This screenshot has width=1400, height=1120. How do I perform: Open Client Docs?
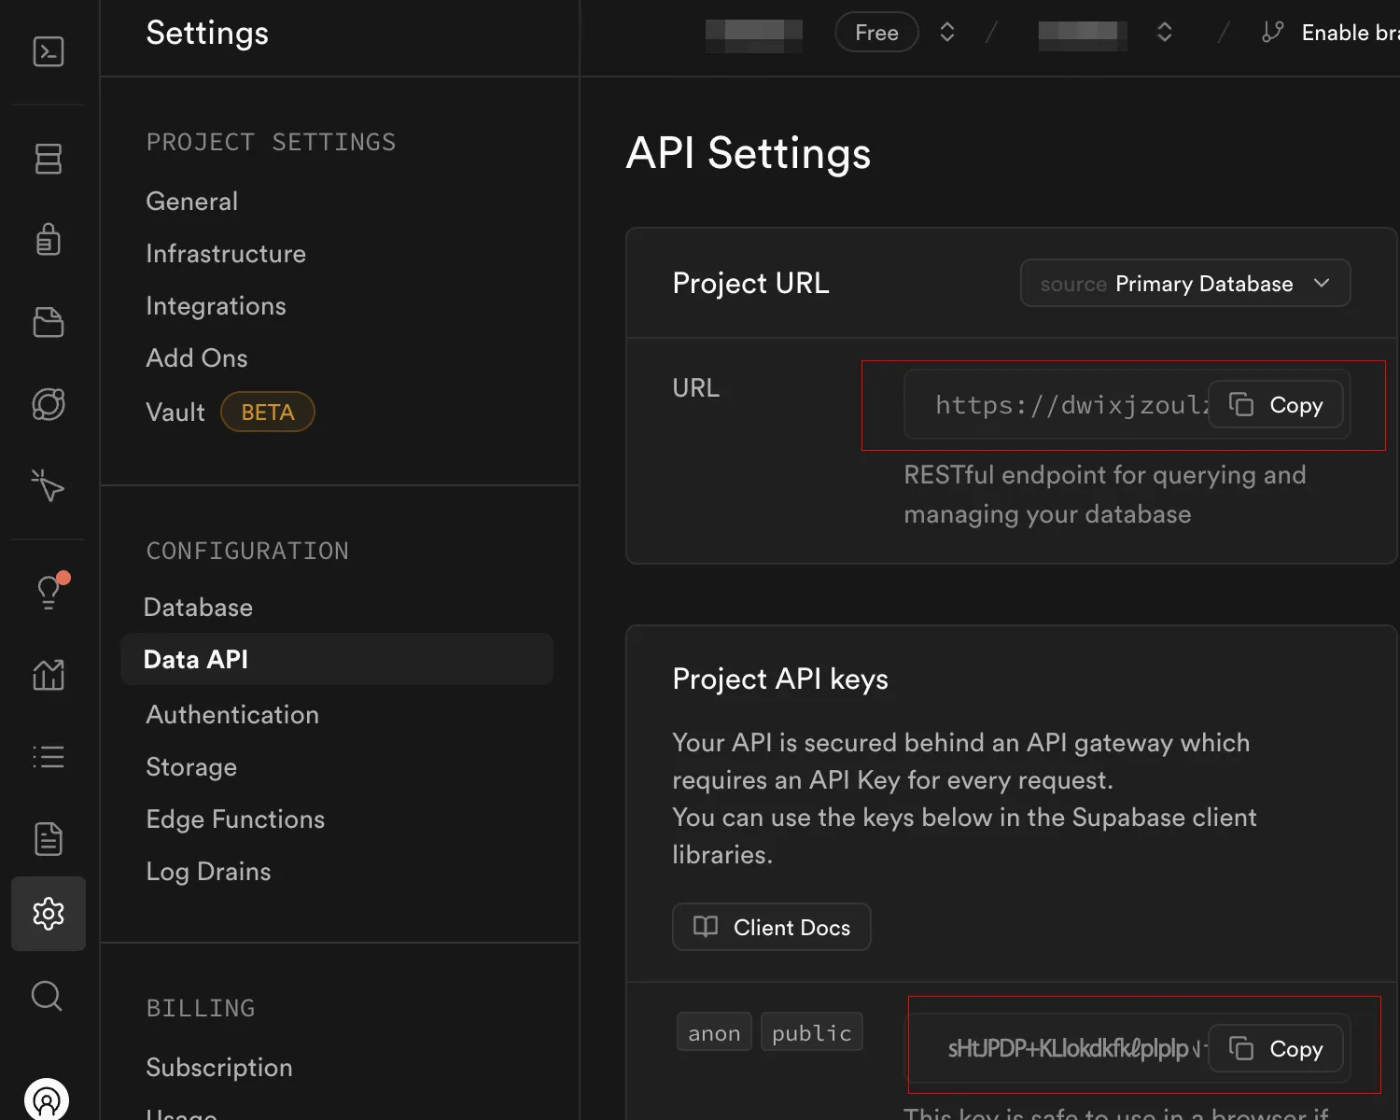[x=771, y=927]
